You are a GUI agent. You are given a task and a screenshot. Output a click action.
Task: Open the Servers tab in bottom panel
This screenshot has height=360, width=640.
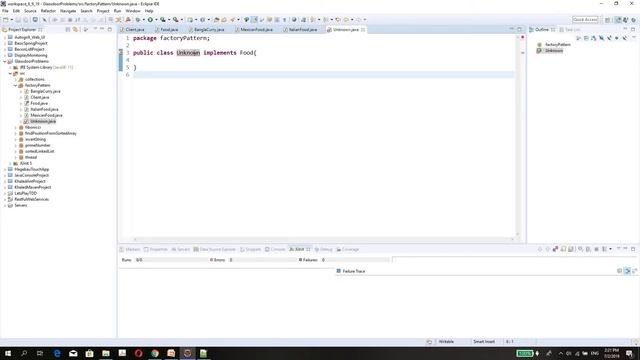(x=180, y=249)
